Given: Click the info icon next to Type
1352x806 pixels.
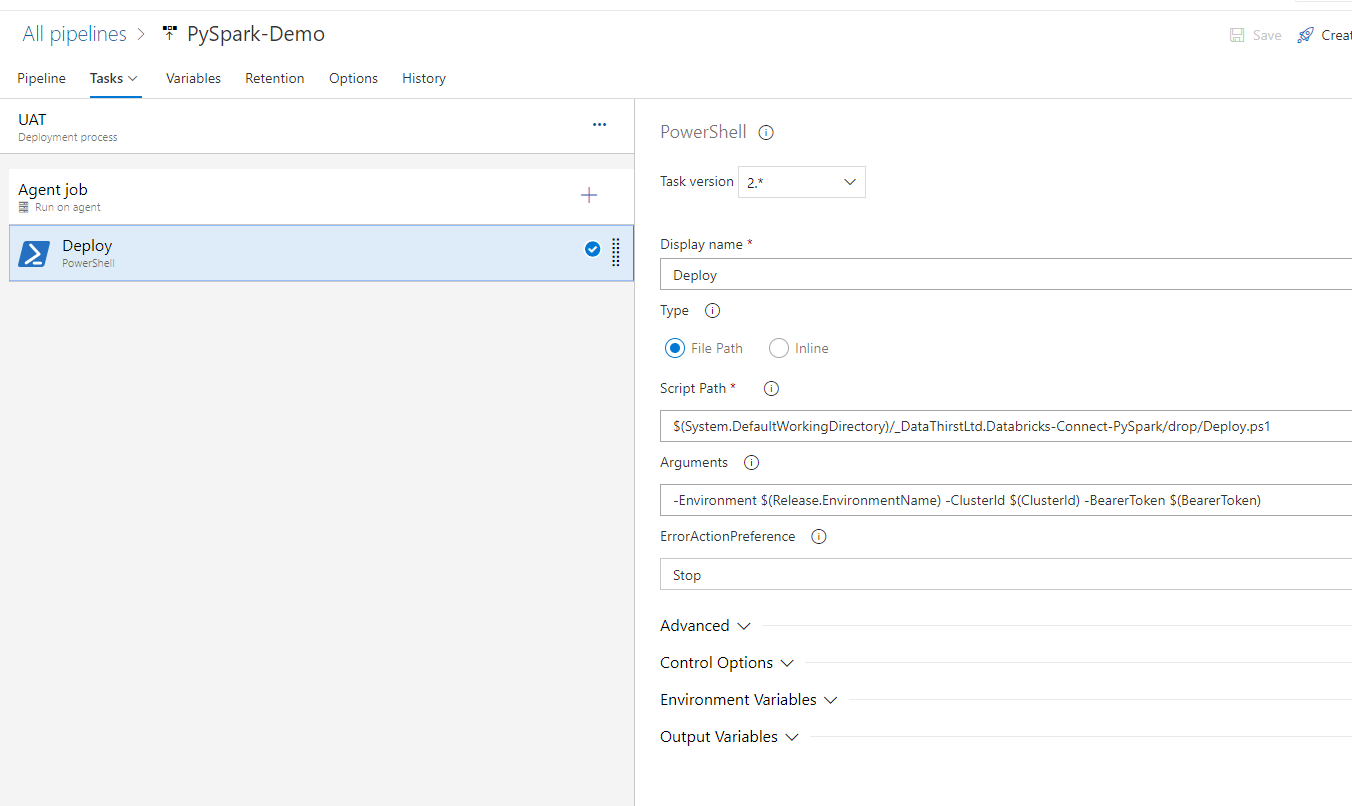Looking at the screenshot, I should (713, 310).
